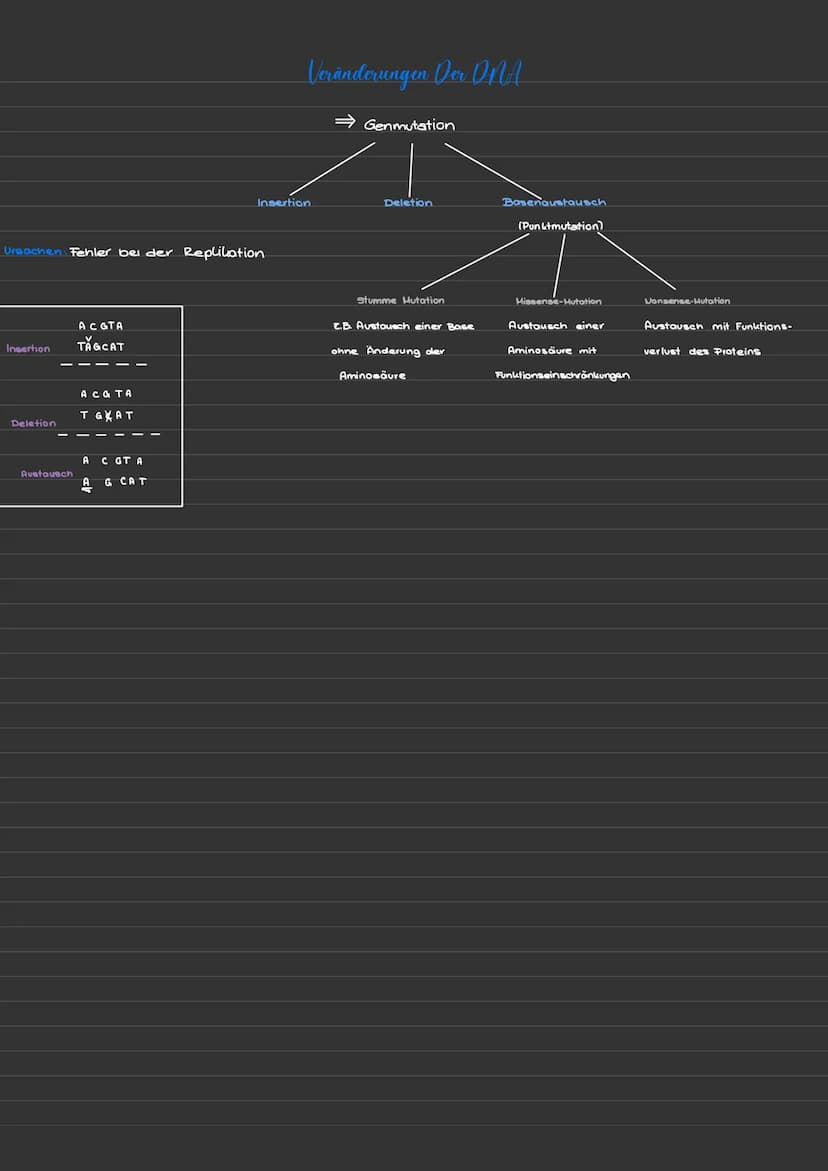
Task: Click the line 'ohne Änderung der'
Action: [x=388, y=351]
